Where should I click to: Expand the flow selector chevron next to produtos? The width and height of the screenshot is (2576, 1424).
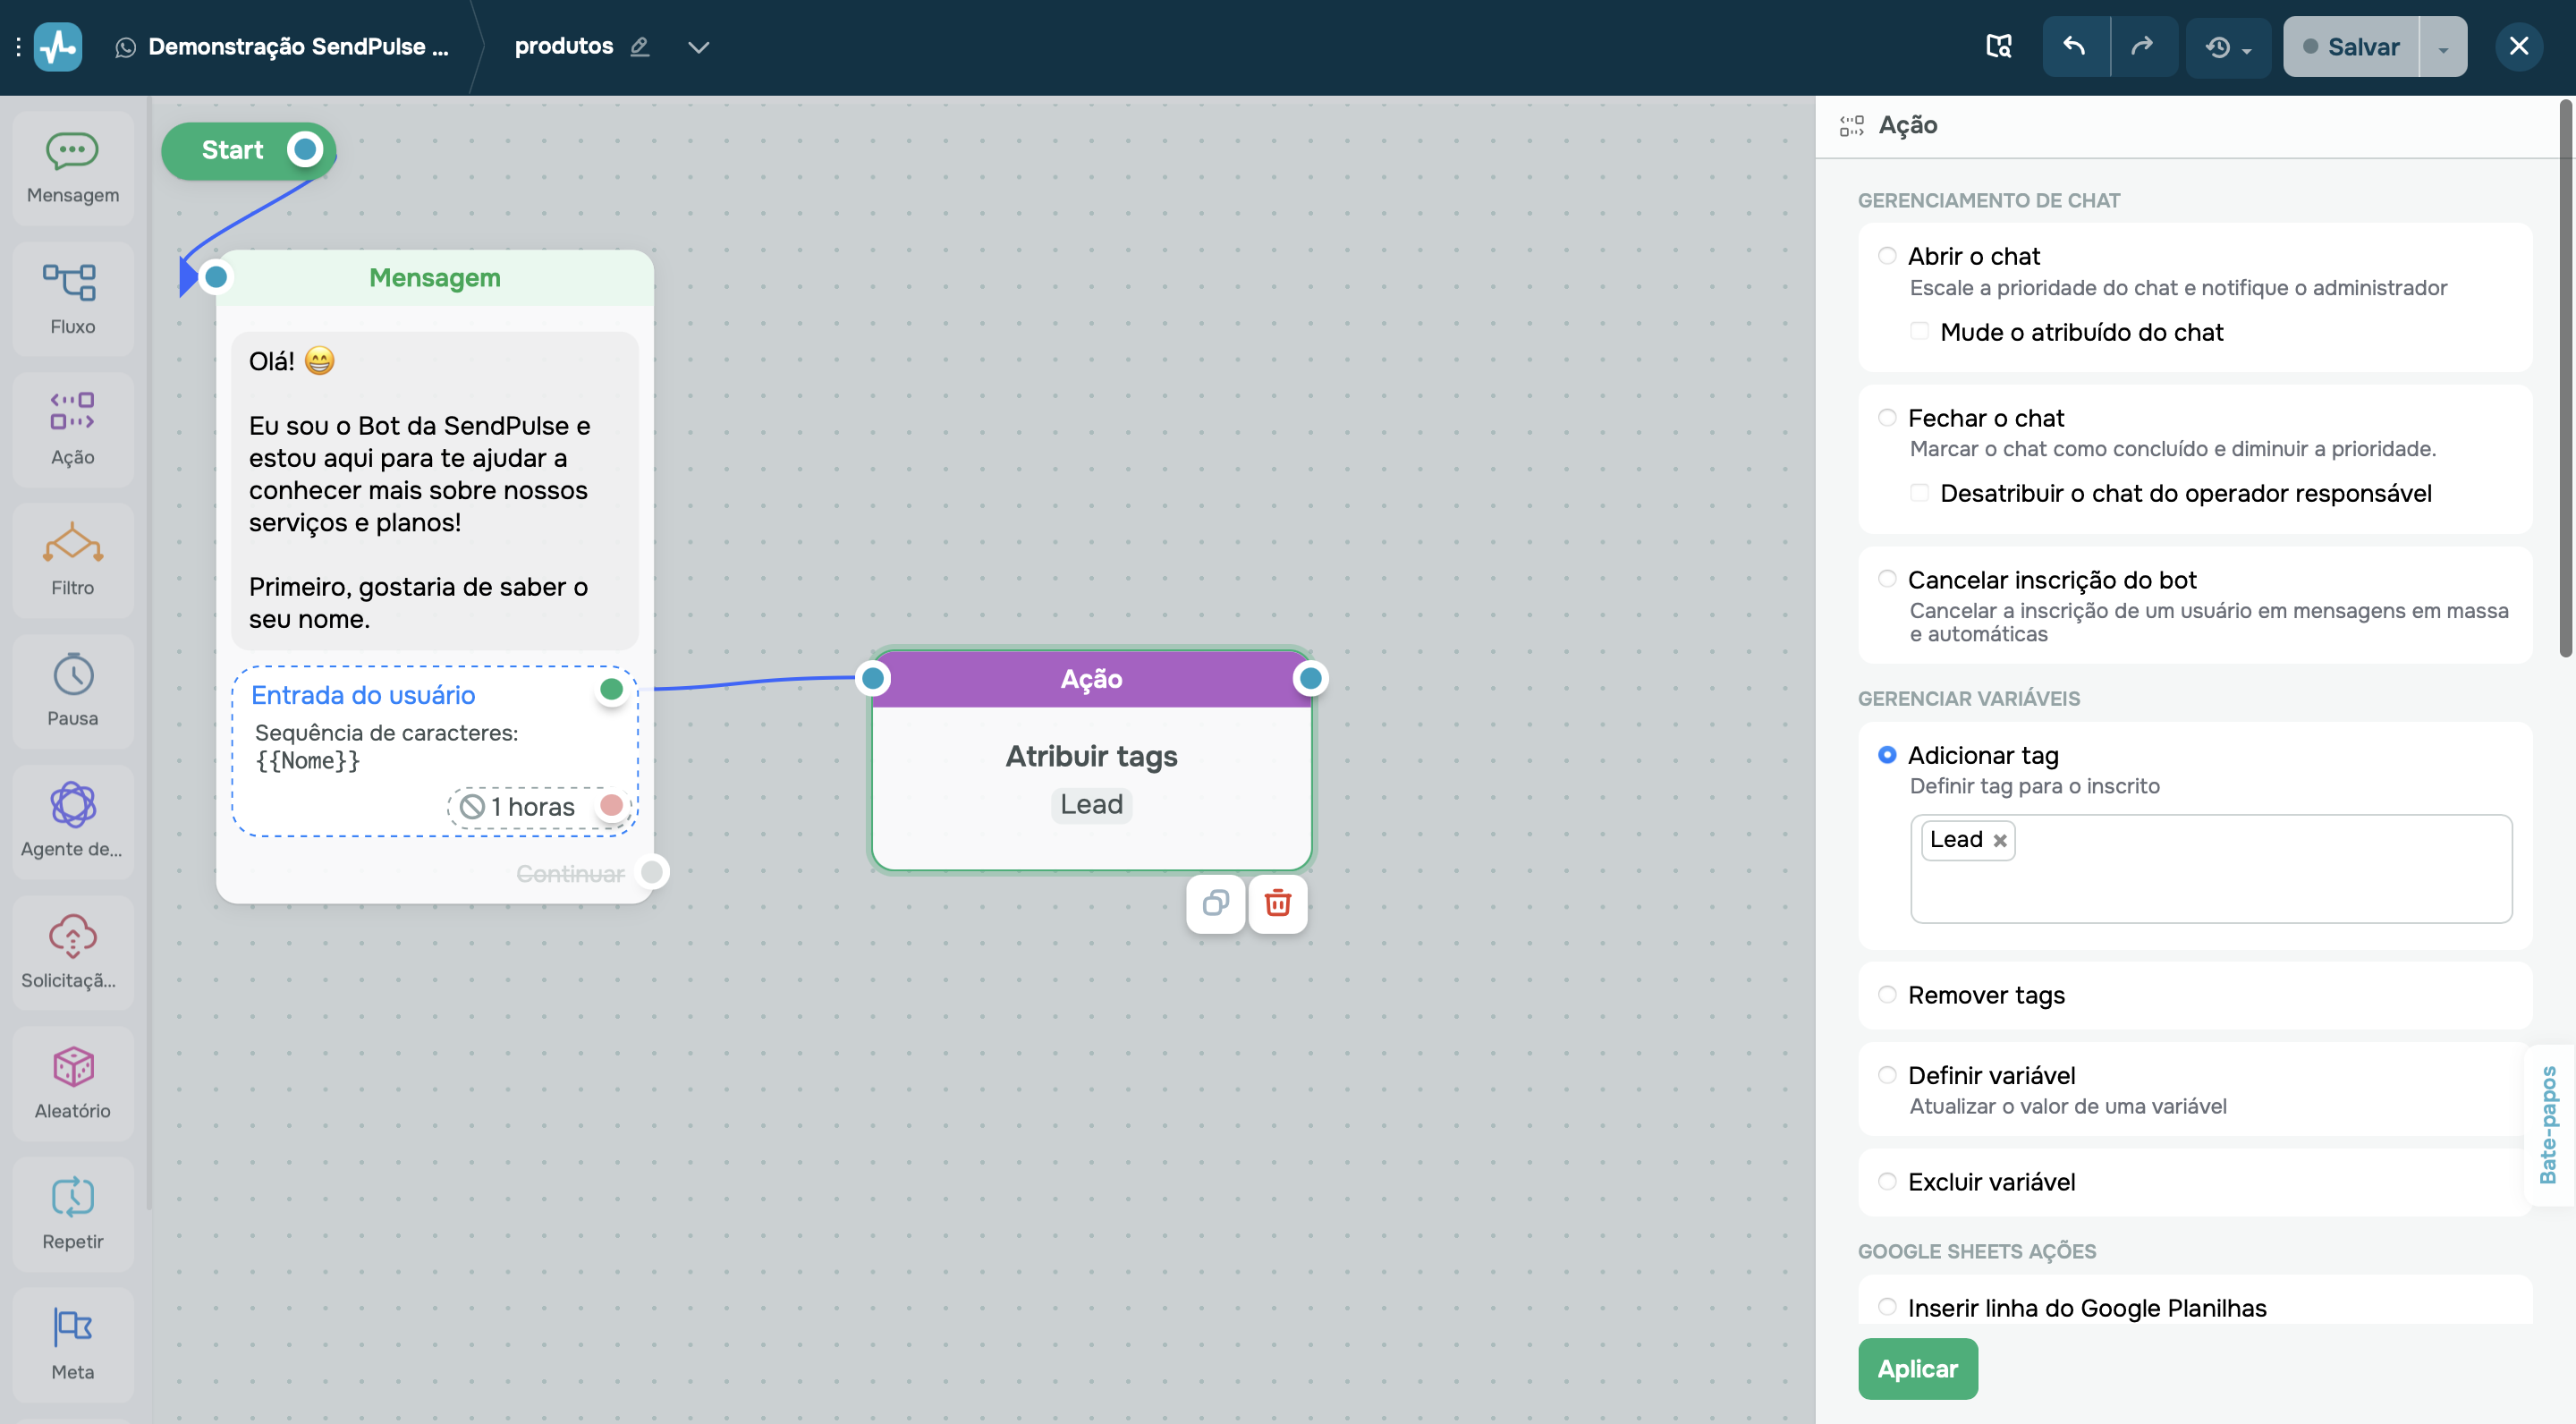[x=698, y=47]
